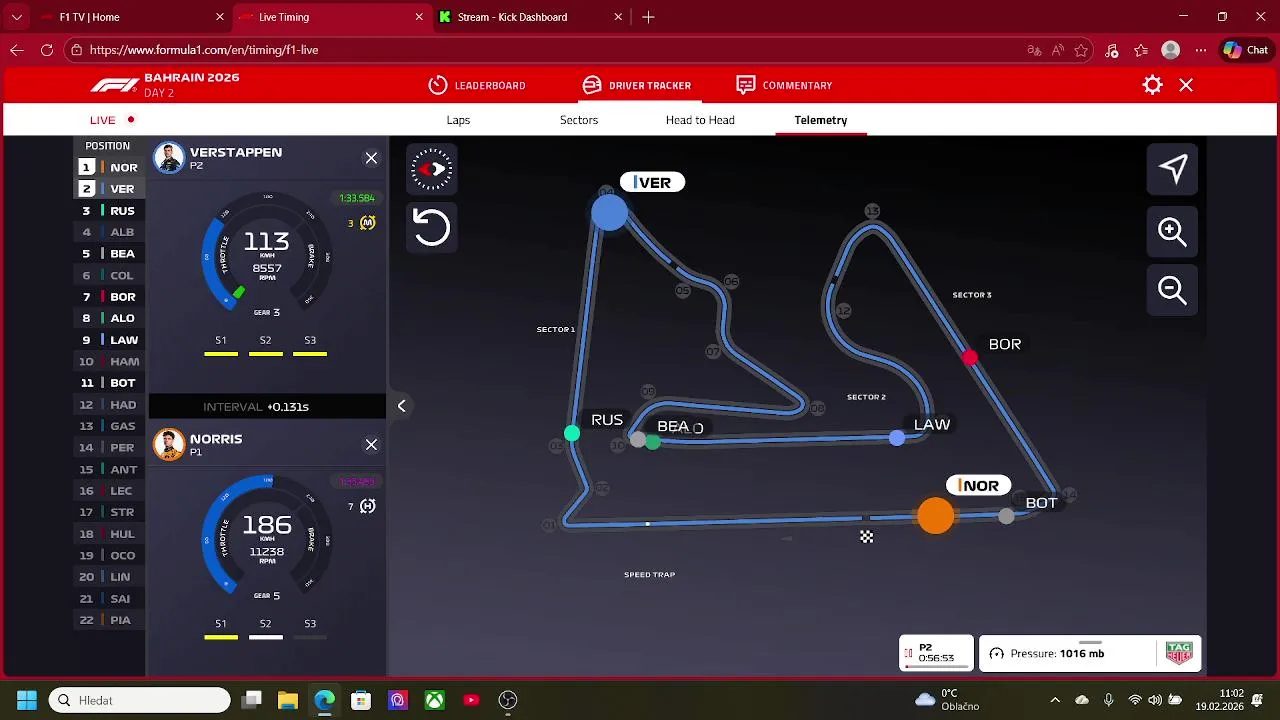Choose LEC in position list
The image size is (1280, 720).
coord(111,491)
